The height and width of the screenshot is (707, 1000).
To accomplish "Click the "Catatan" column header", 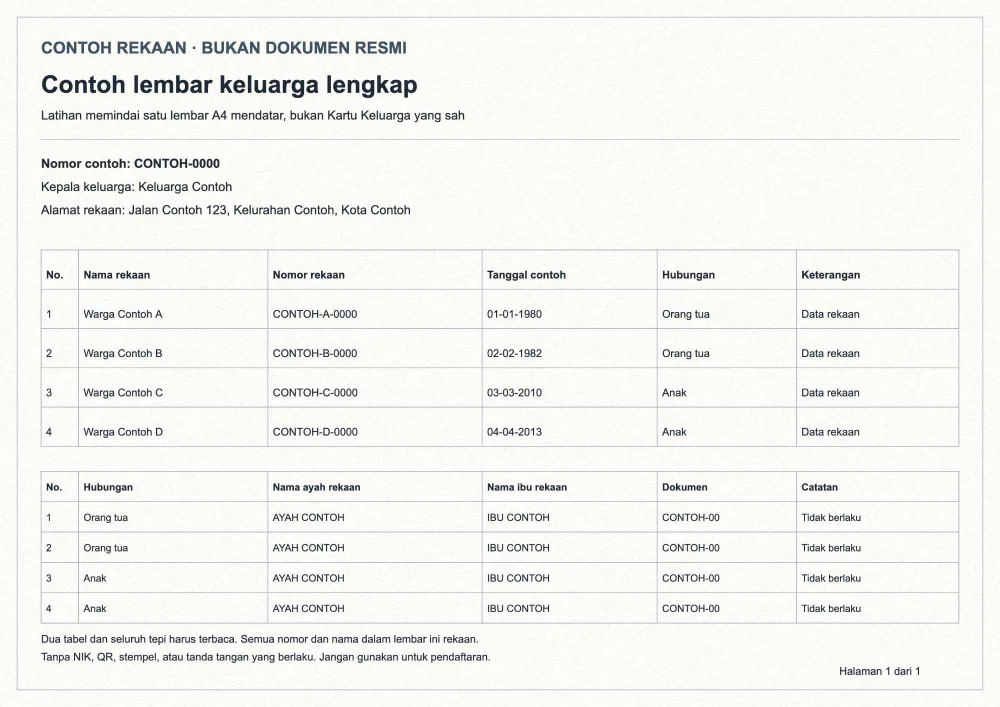I will click(x=820, y=487).
